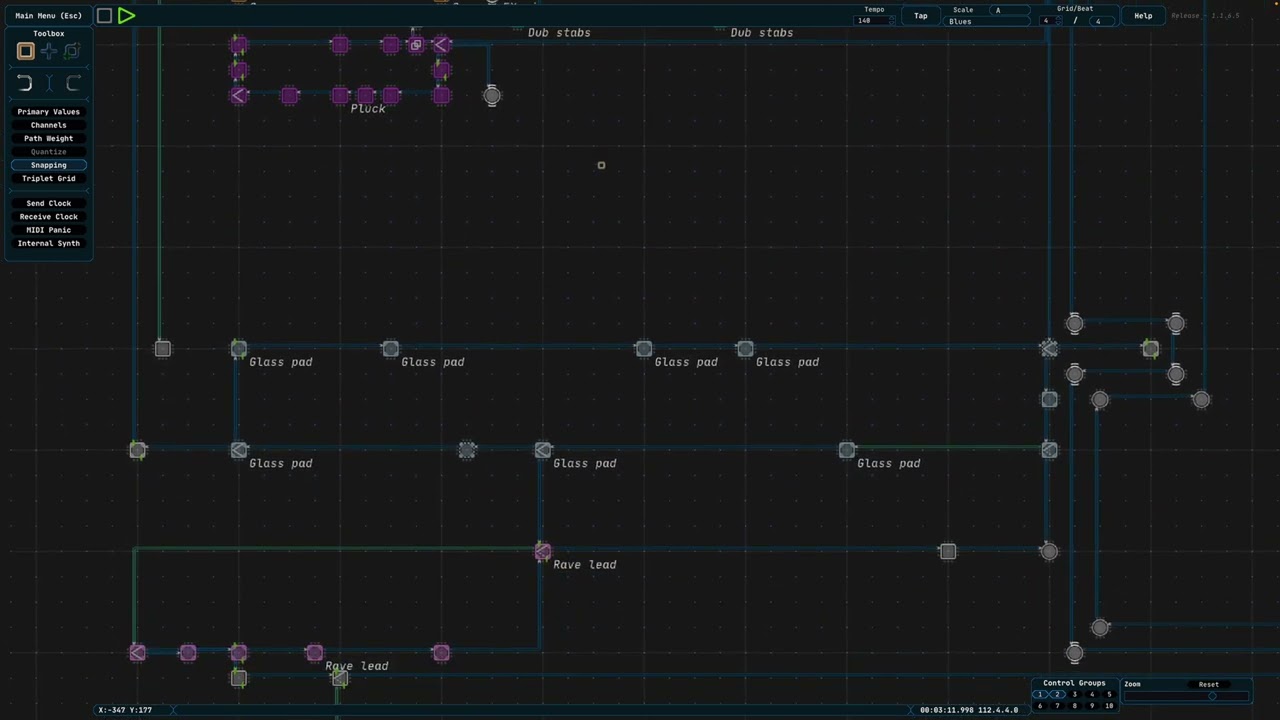The height and width of the screenshot is (720, 1280).
Task: Toggle Control Group 10
Action: click(1108, 706)
